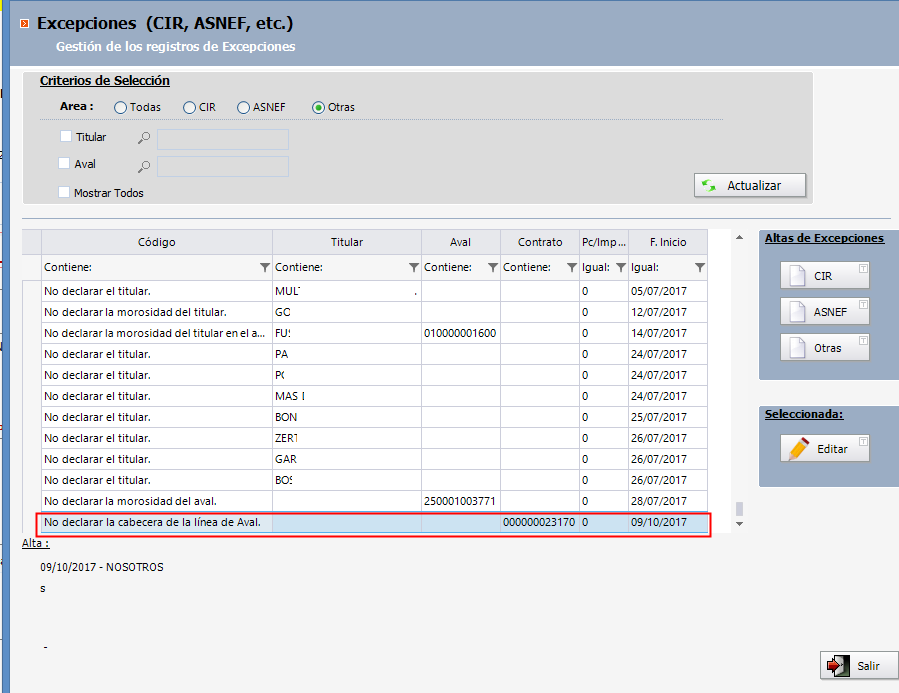
Task: Enable the Aval checkbox
Action: 64,163
